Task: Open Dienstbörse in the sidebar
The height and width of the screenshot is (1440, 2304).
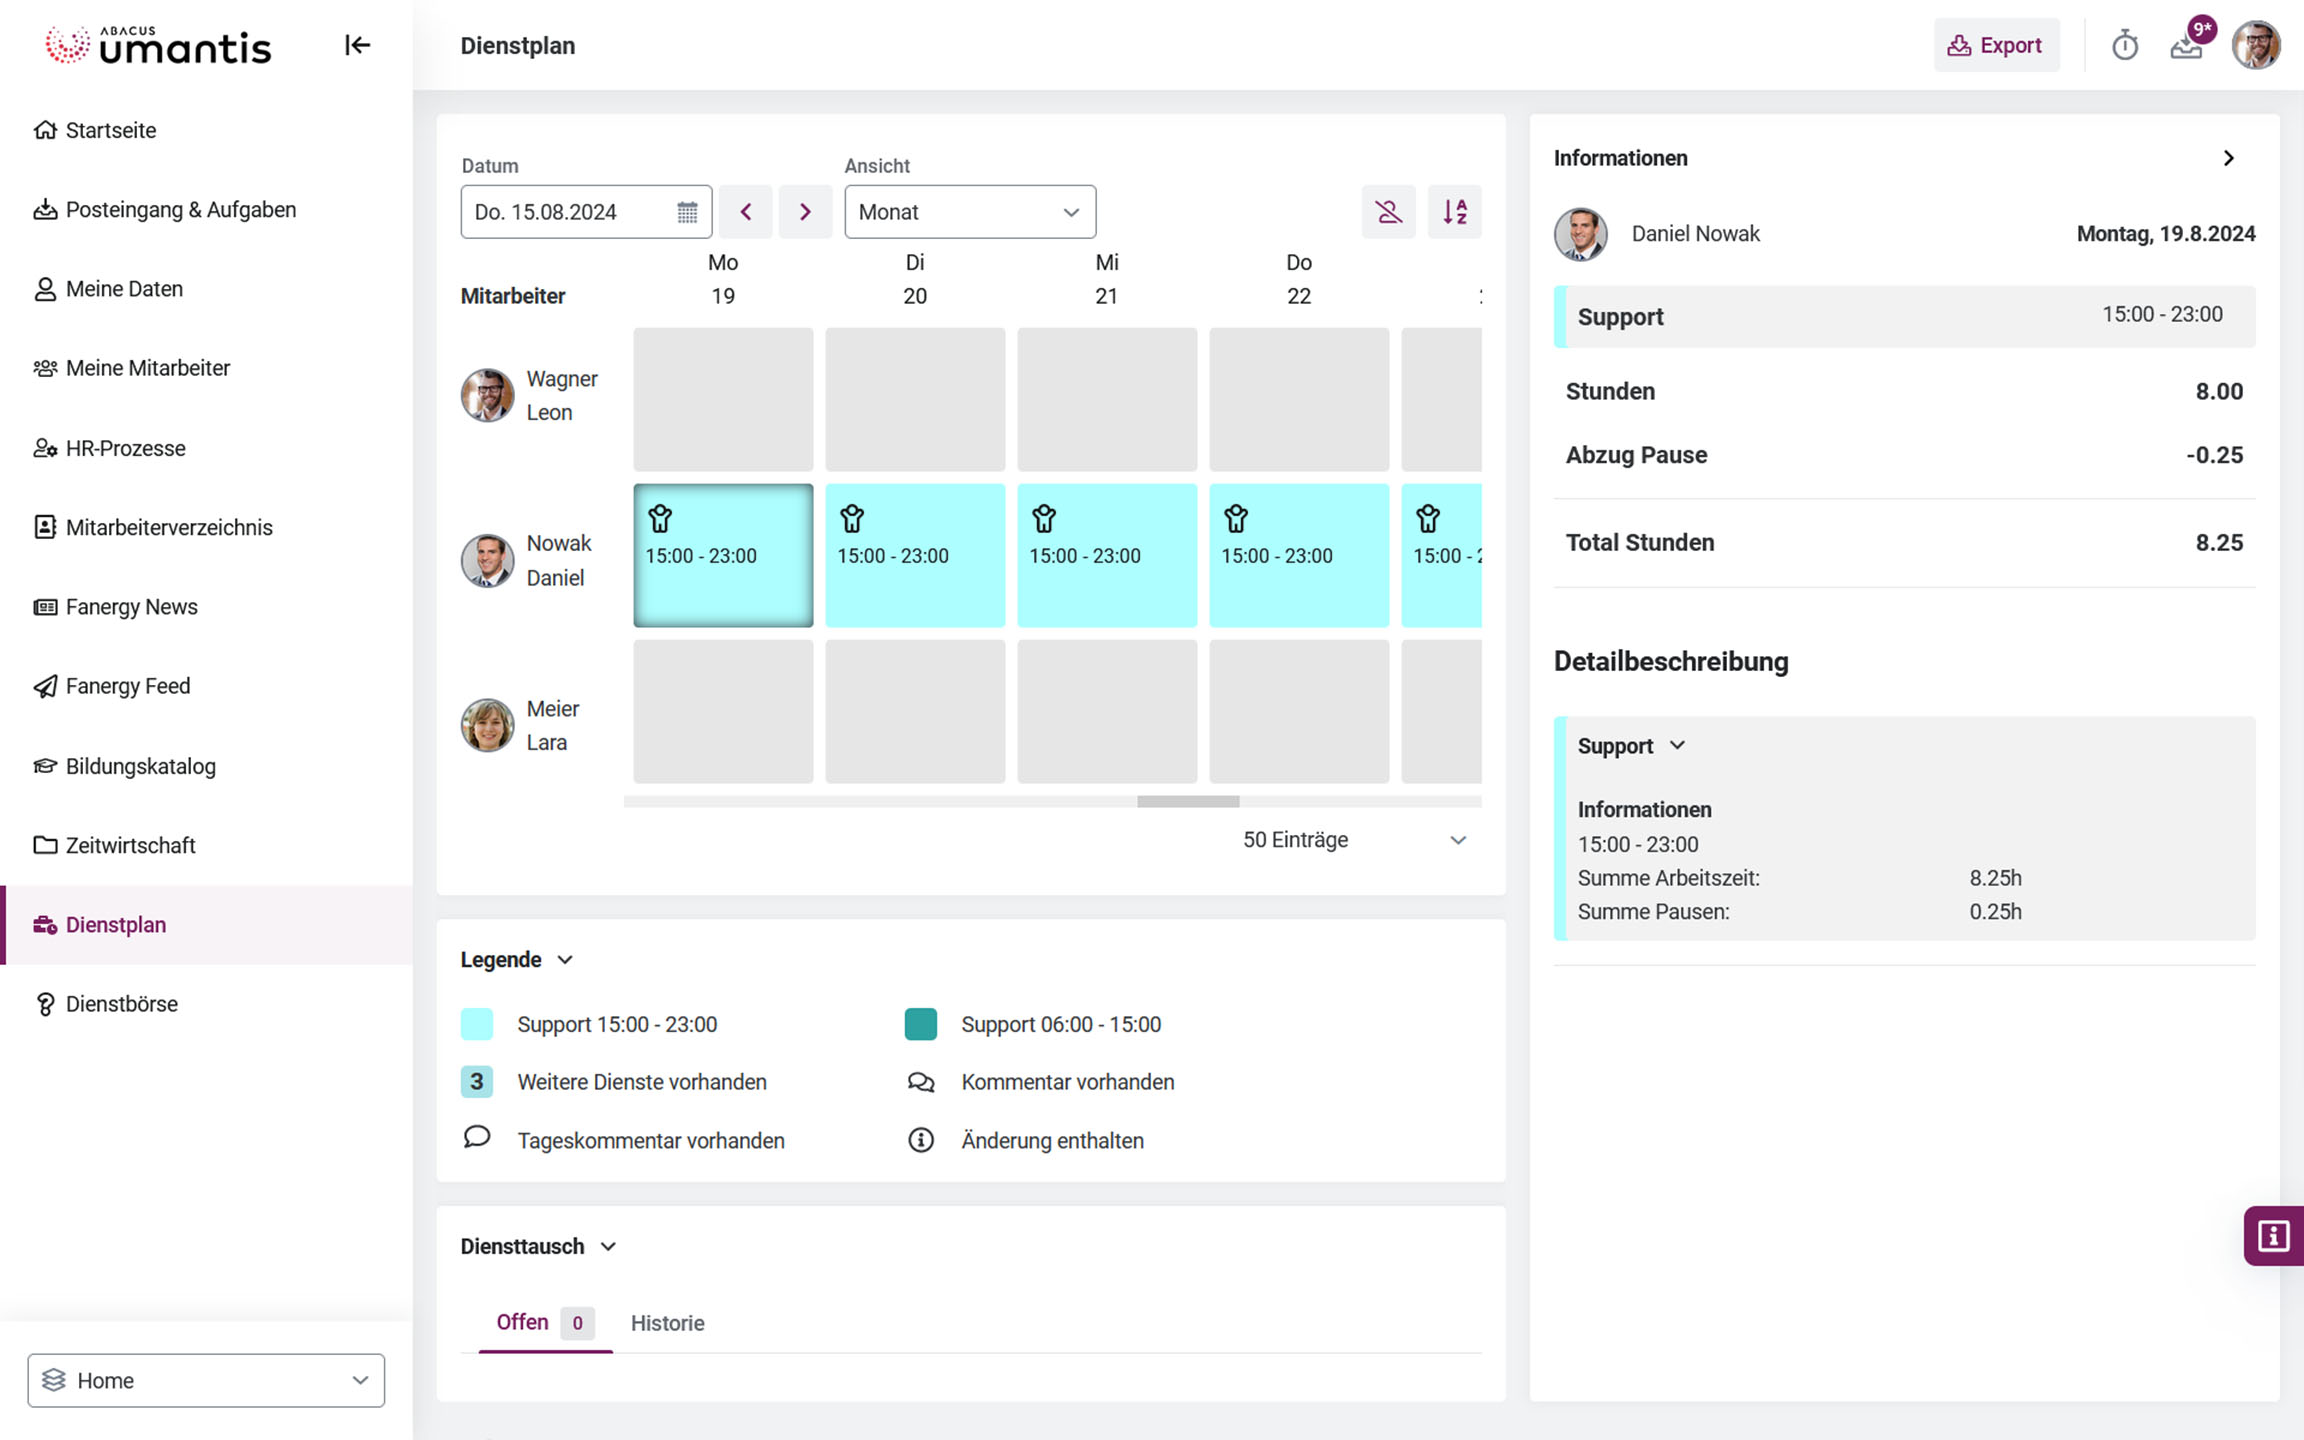Action: tap(121, 1004)
